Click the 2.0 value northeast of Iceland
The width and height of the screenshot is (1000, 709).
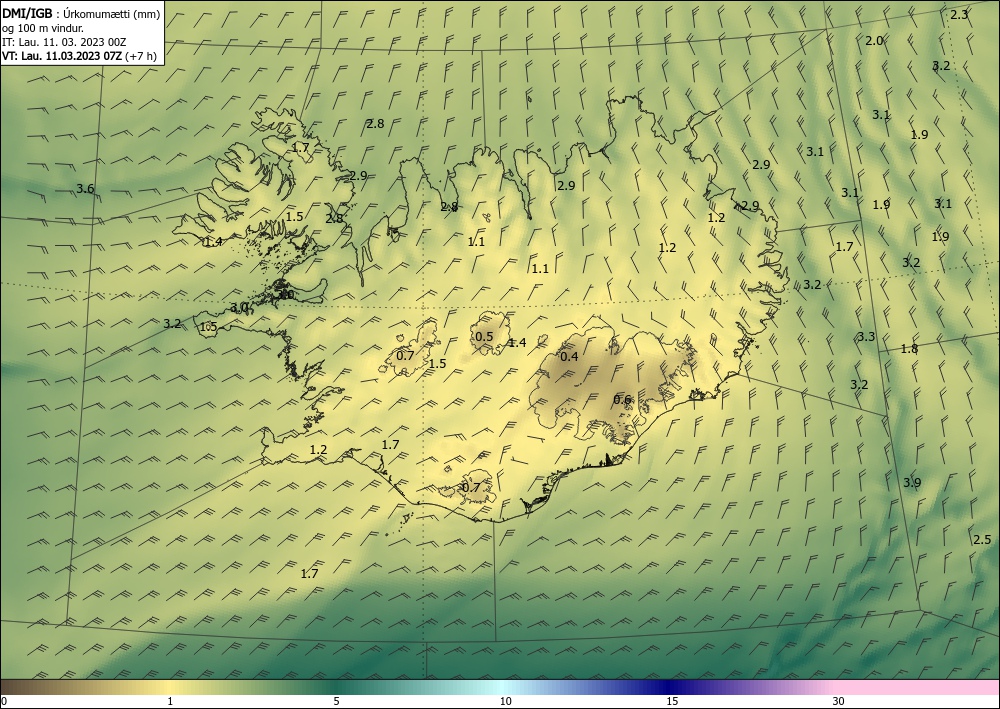pyautogui.click(x=874, y=41)
